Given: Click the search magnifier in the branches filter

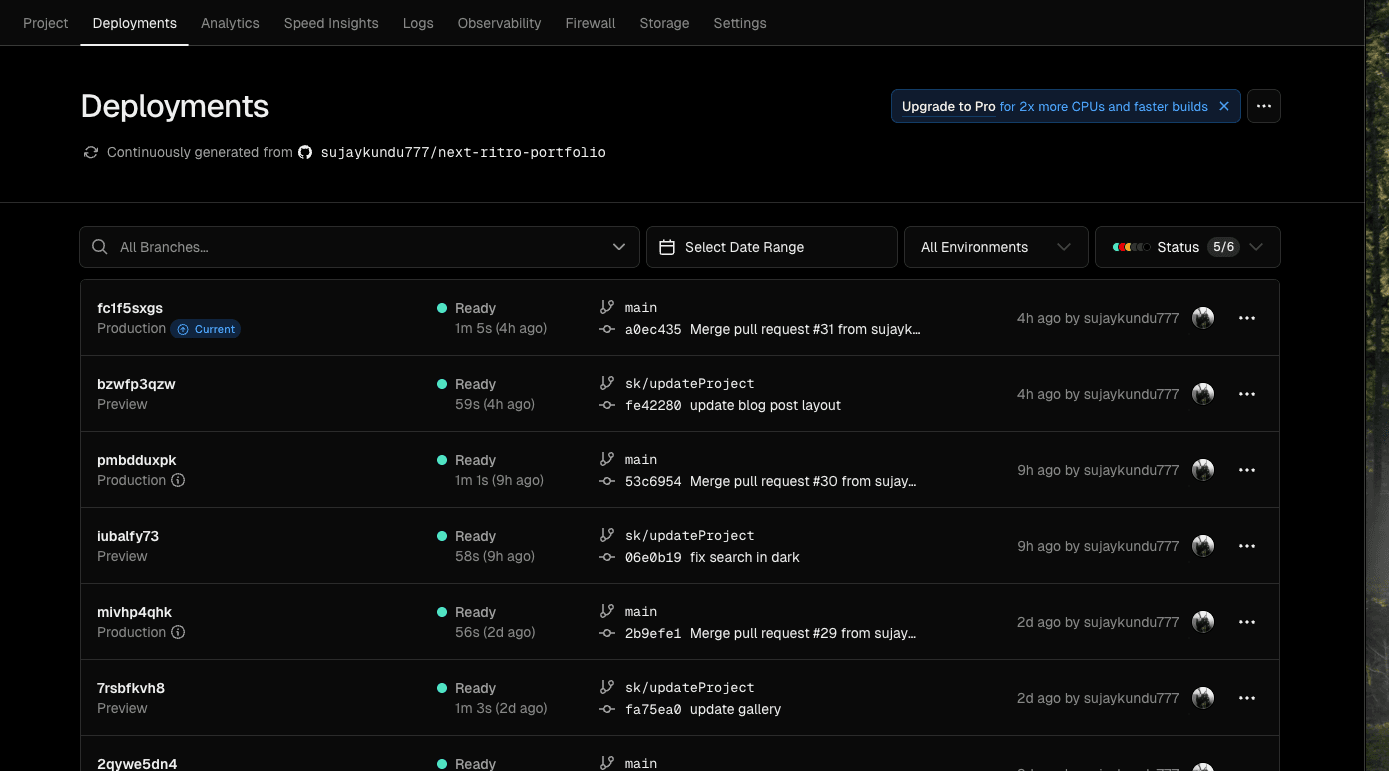Looking at the screenshot, I should pos(99,246).
